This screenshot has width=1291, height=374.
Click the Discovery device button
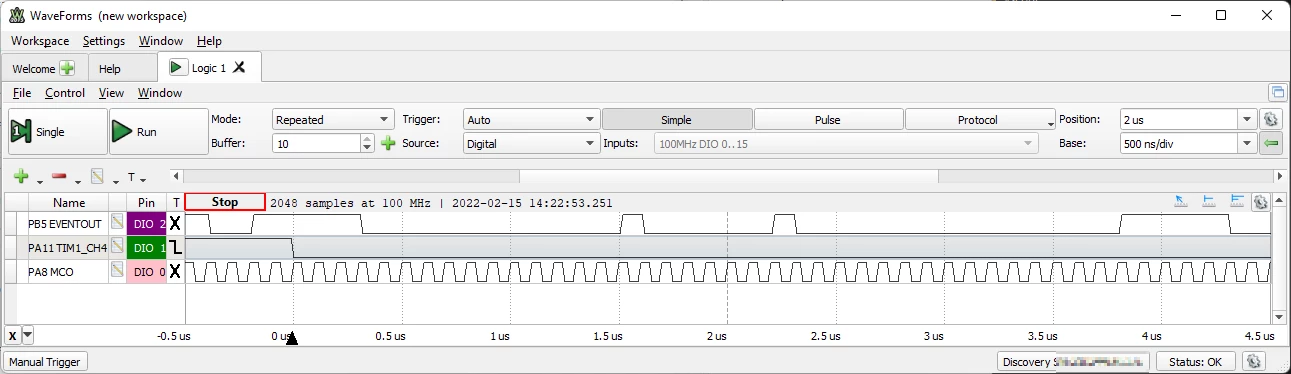point(1074,362)
